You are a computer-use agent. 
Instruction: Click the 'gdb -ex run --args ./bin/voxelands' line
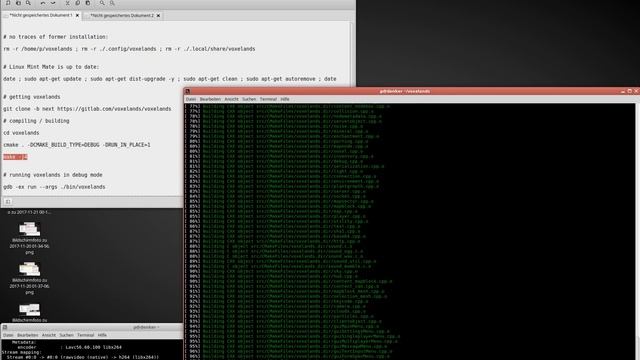[54, 187]
